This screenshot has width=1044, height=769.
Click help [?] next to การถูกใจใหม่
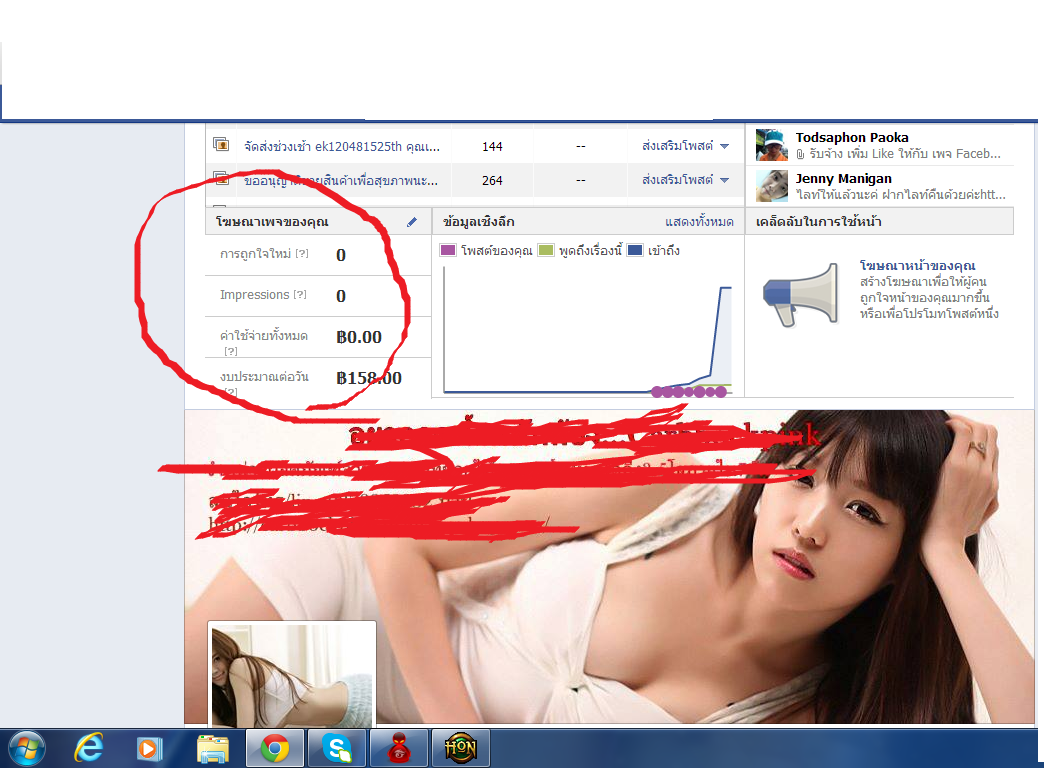[302, 254]
